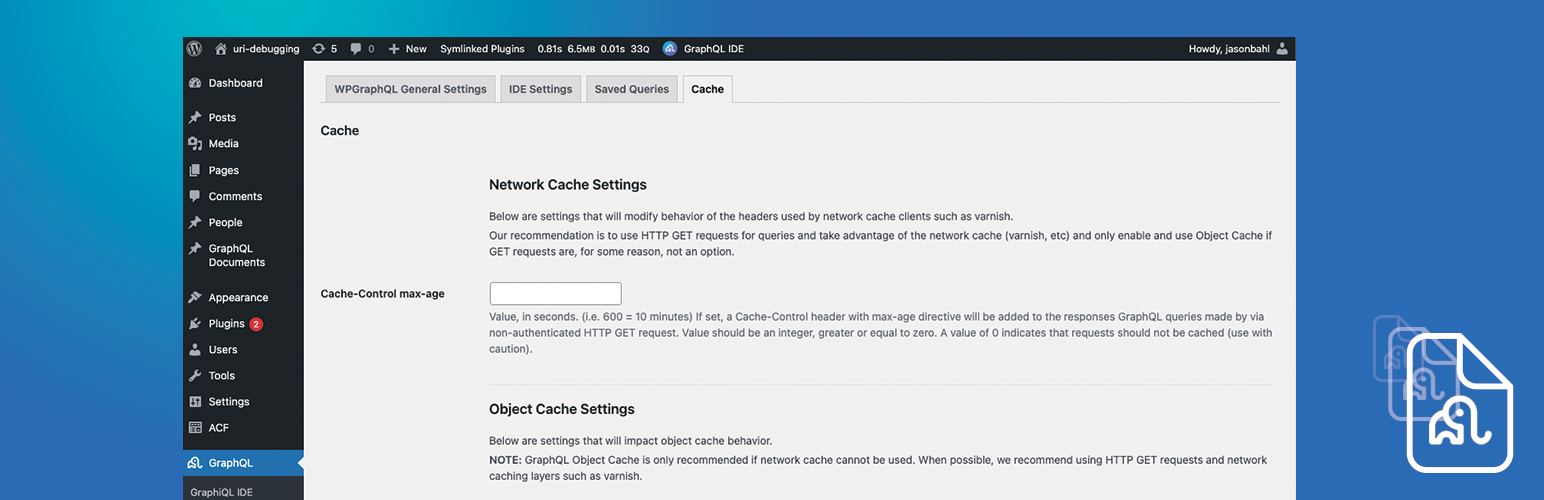Click the Cache-Control max-age label

pos(382,293)
